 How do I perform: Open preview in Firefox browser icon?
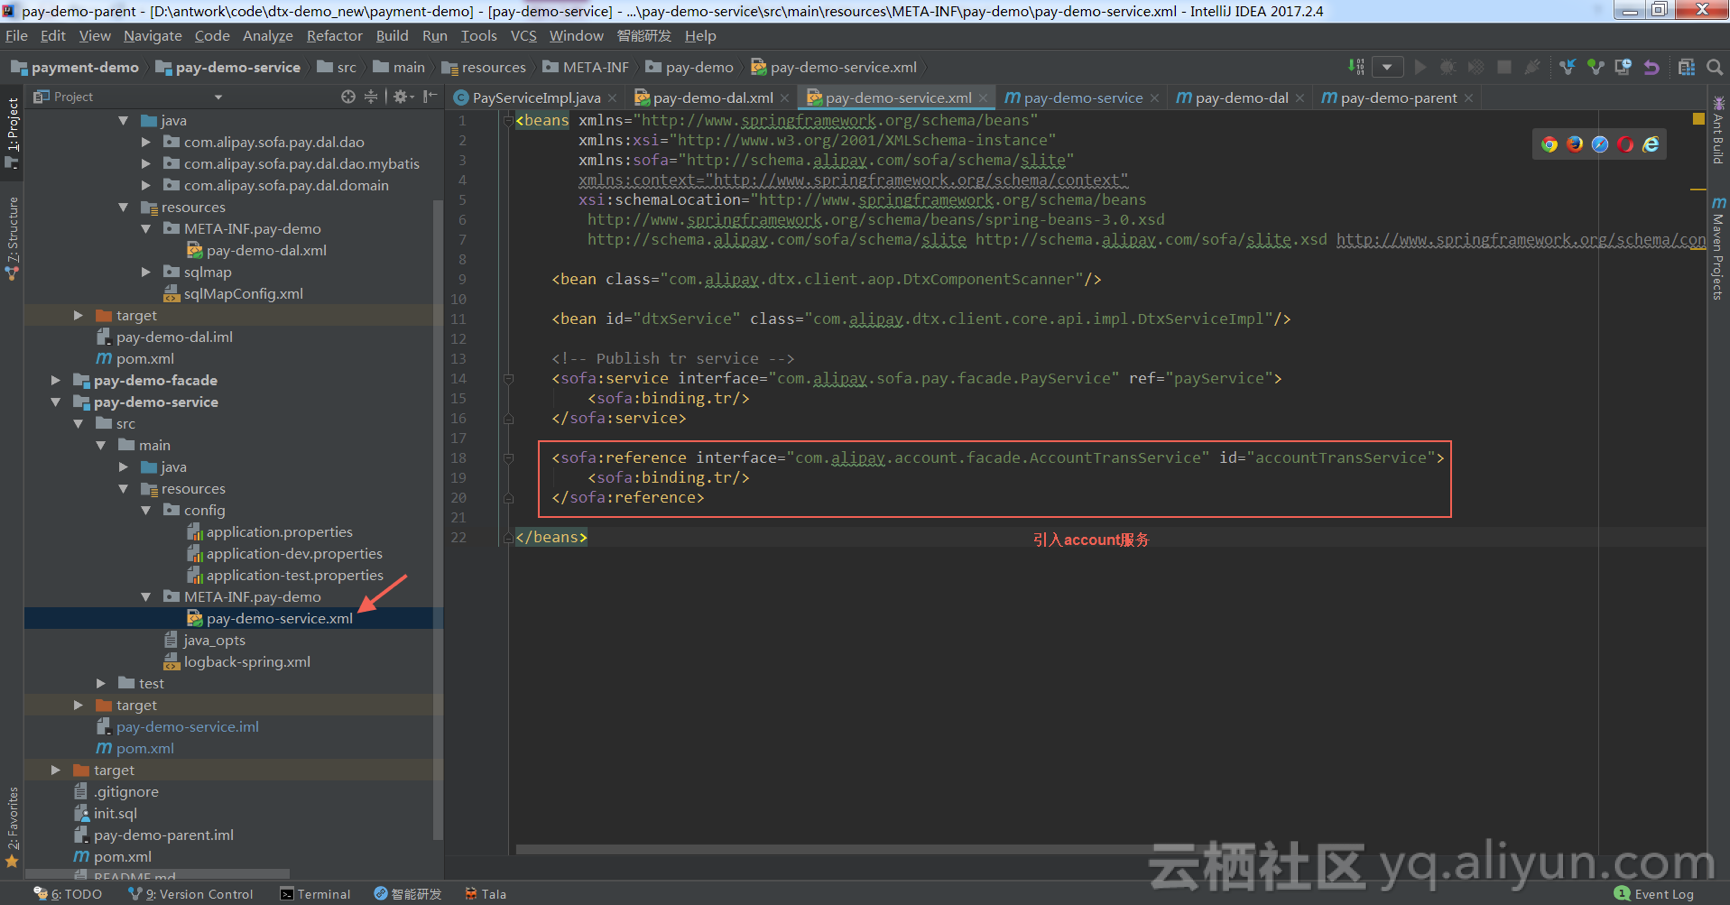pos(1575,144)
